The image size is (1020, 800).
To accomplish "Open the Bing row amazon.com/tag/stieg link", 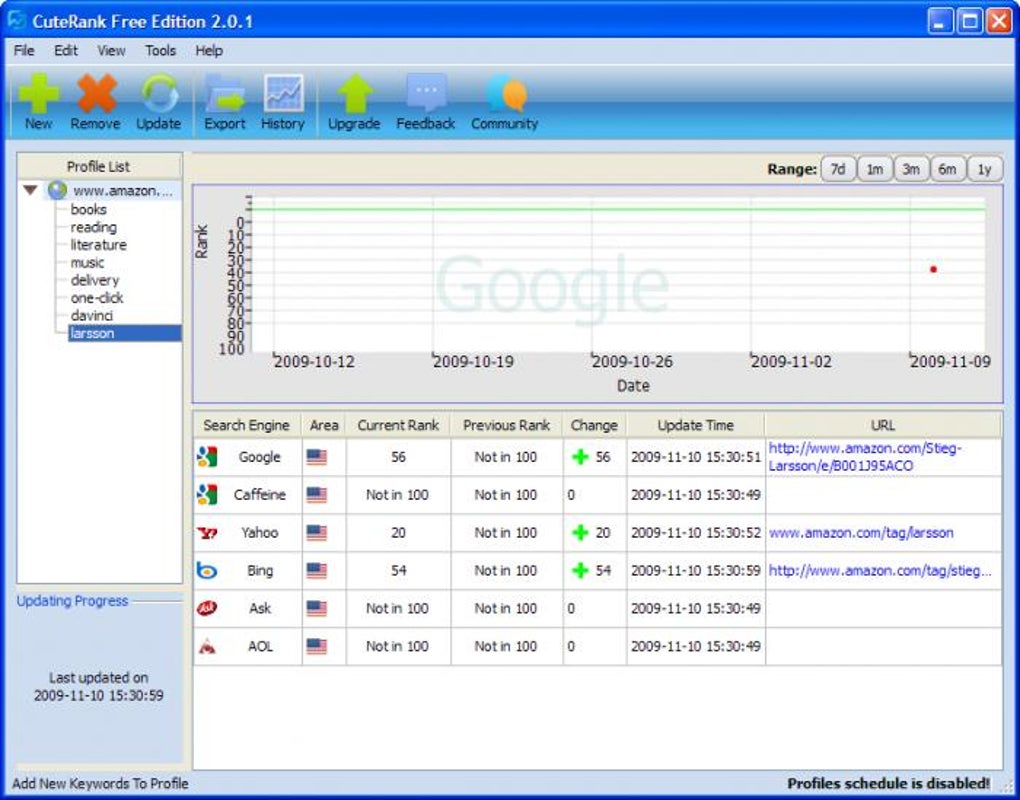I will [x=880, y=571].
